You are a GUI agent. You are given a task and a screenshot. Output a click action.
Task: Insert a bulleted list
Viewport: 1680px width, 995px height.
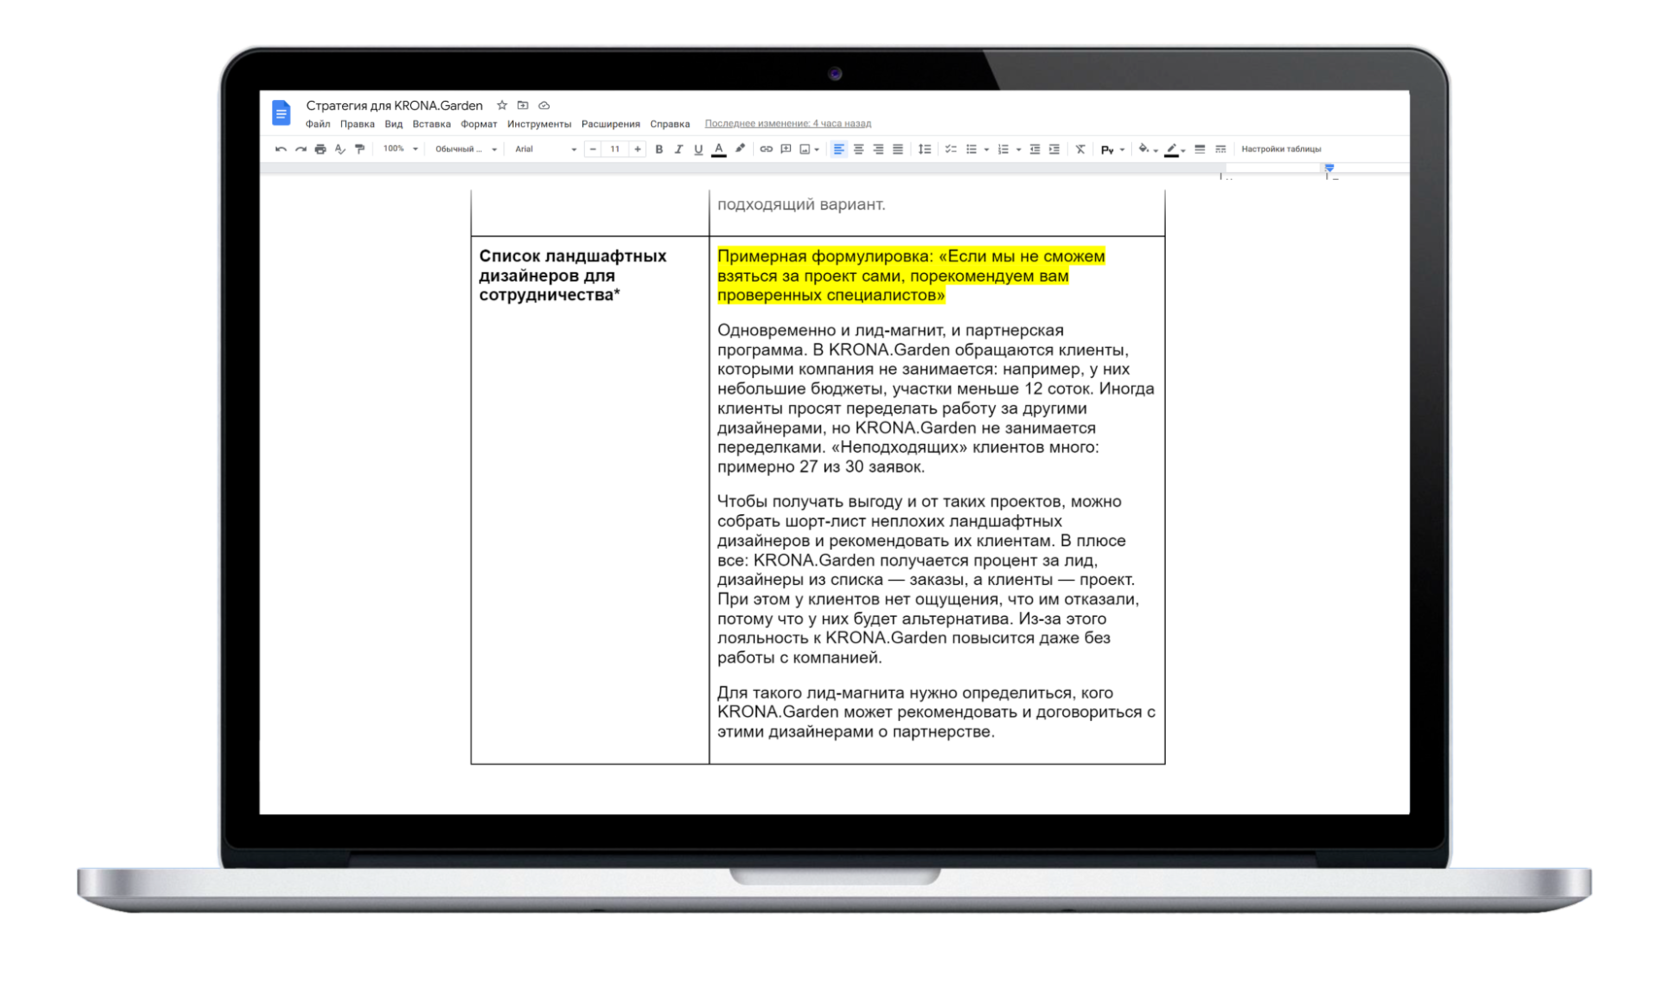point(971,149)
